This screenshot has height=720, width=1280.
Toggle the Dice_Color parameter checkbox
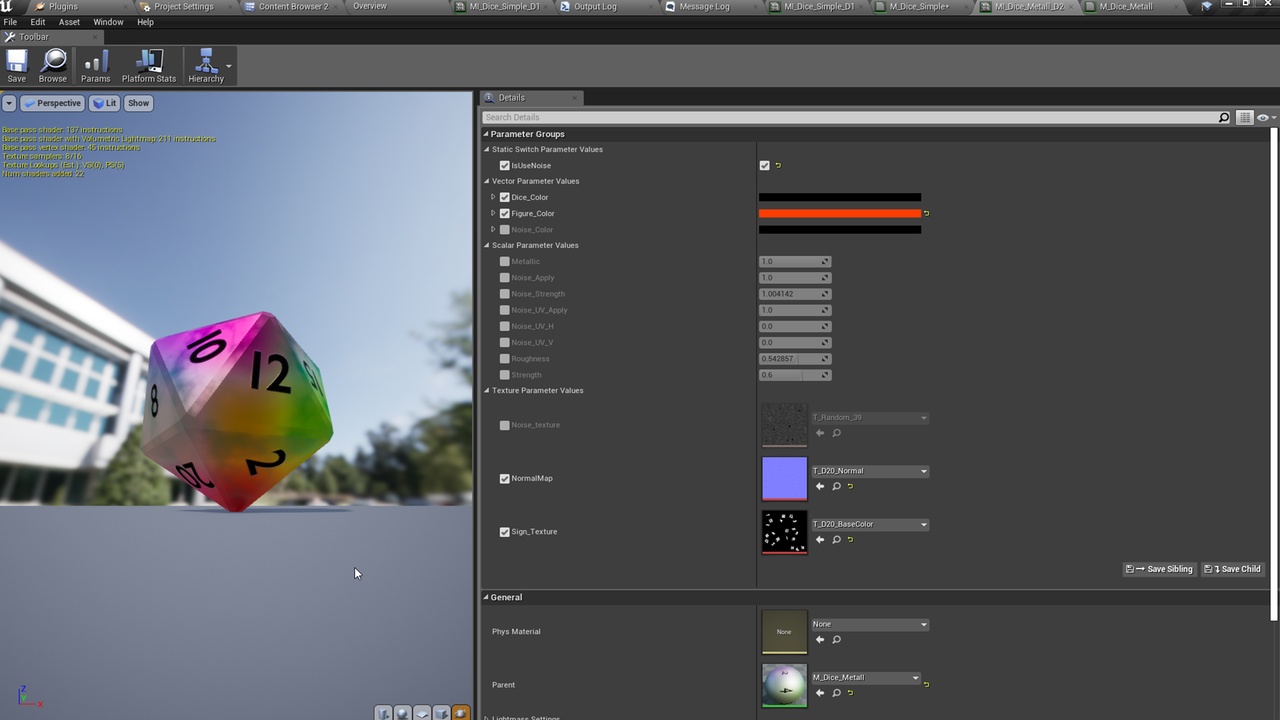[x=505, y=198]
